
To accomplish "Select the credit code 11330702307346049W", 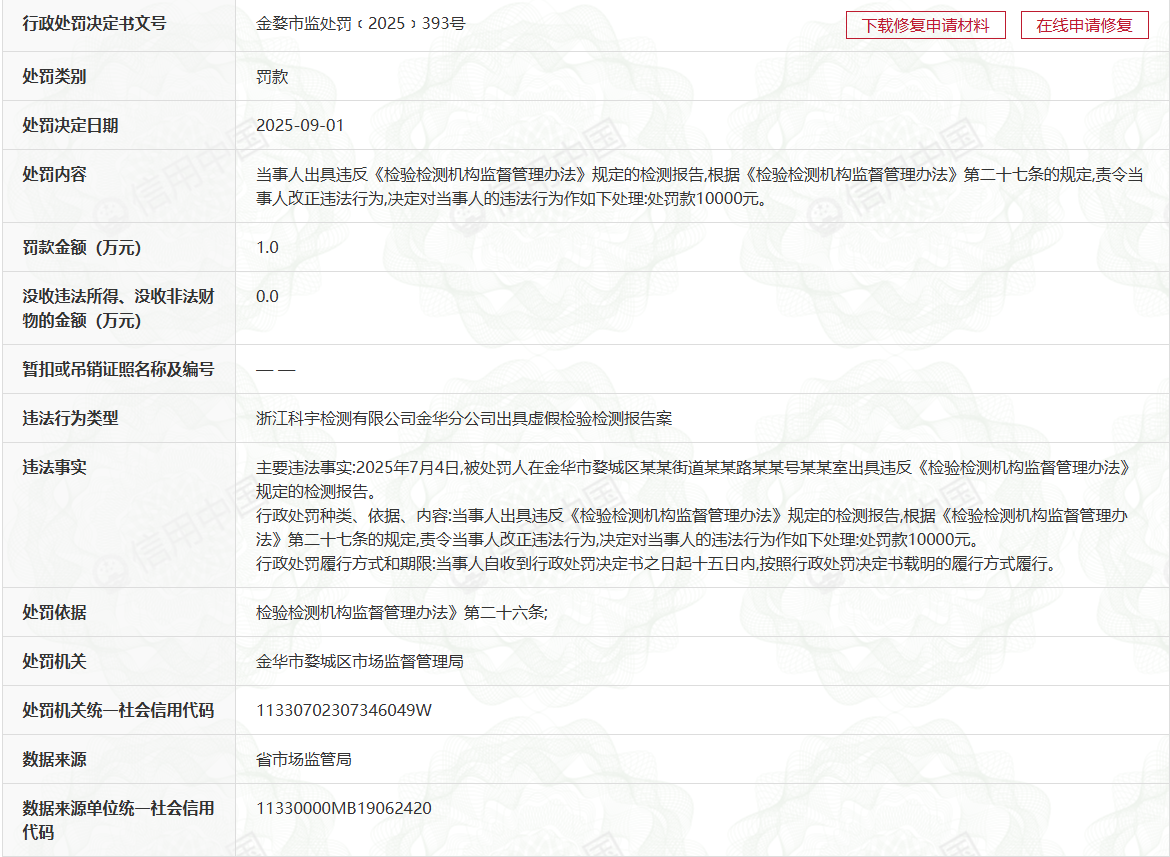I will pyautogui.click(x=344, y=710).
